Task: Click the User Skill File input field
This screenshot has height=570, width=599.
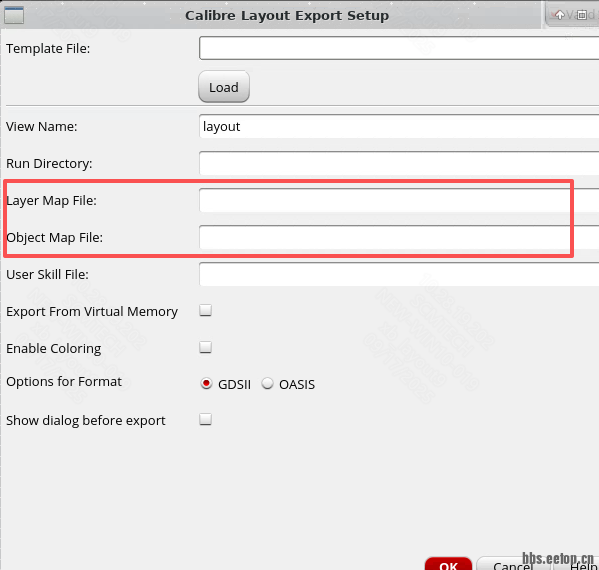Action: pos(399,274)
